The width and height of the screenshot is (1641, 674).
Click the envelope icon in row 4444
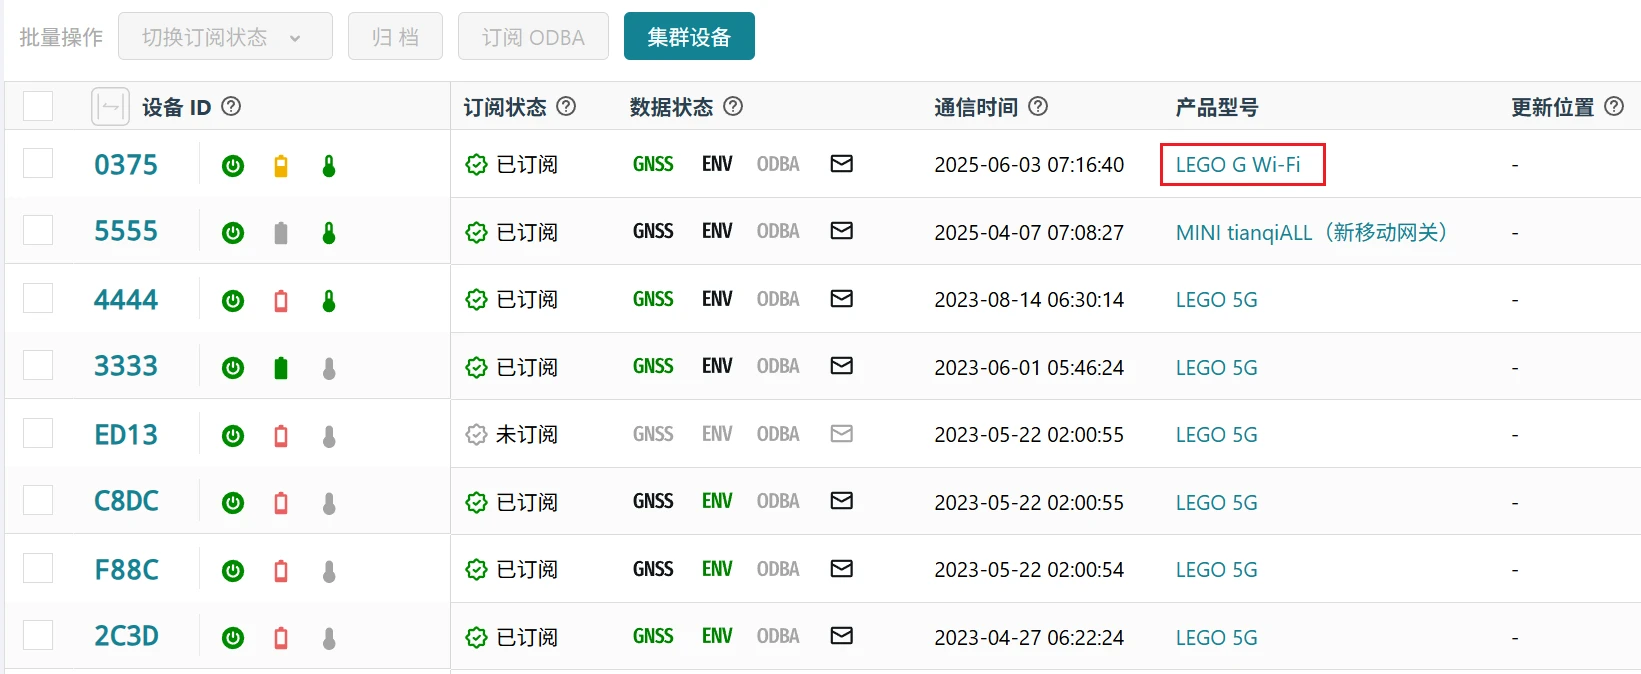(x=842, y=299)
